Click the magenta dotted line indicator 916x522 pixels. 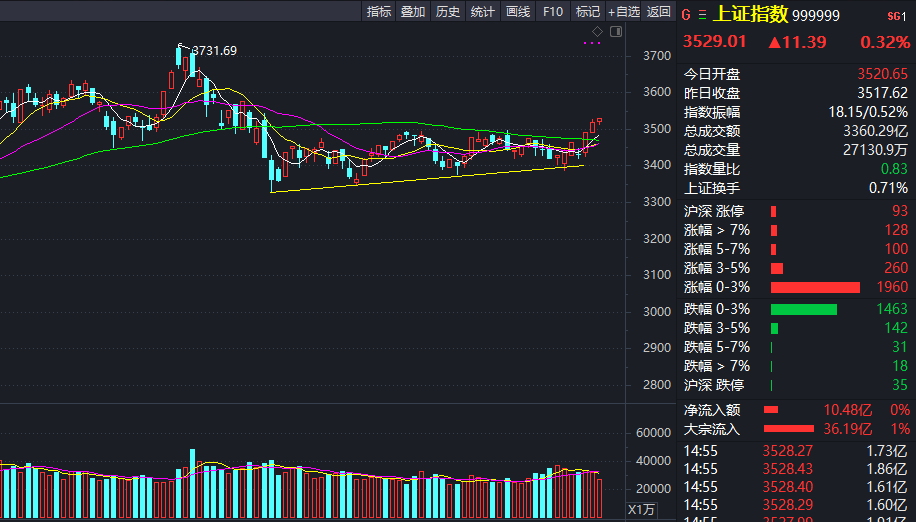(591, 43)
